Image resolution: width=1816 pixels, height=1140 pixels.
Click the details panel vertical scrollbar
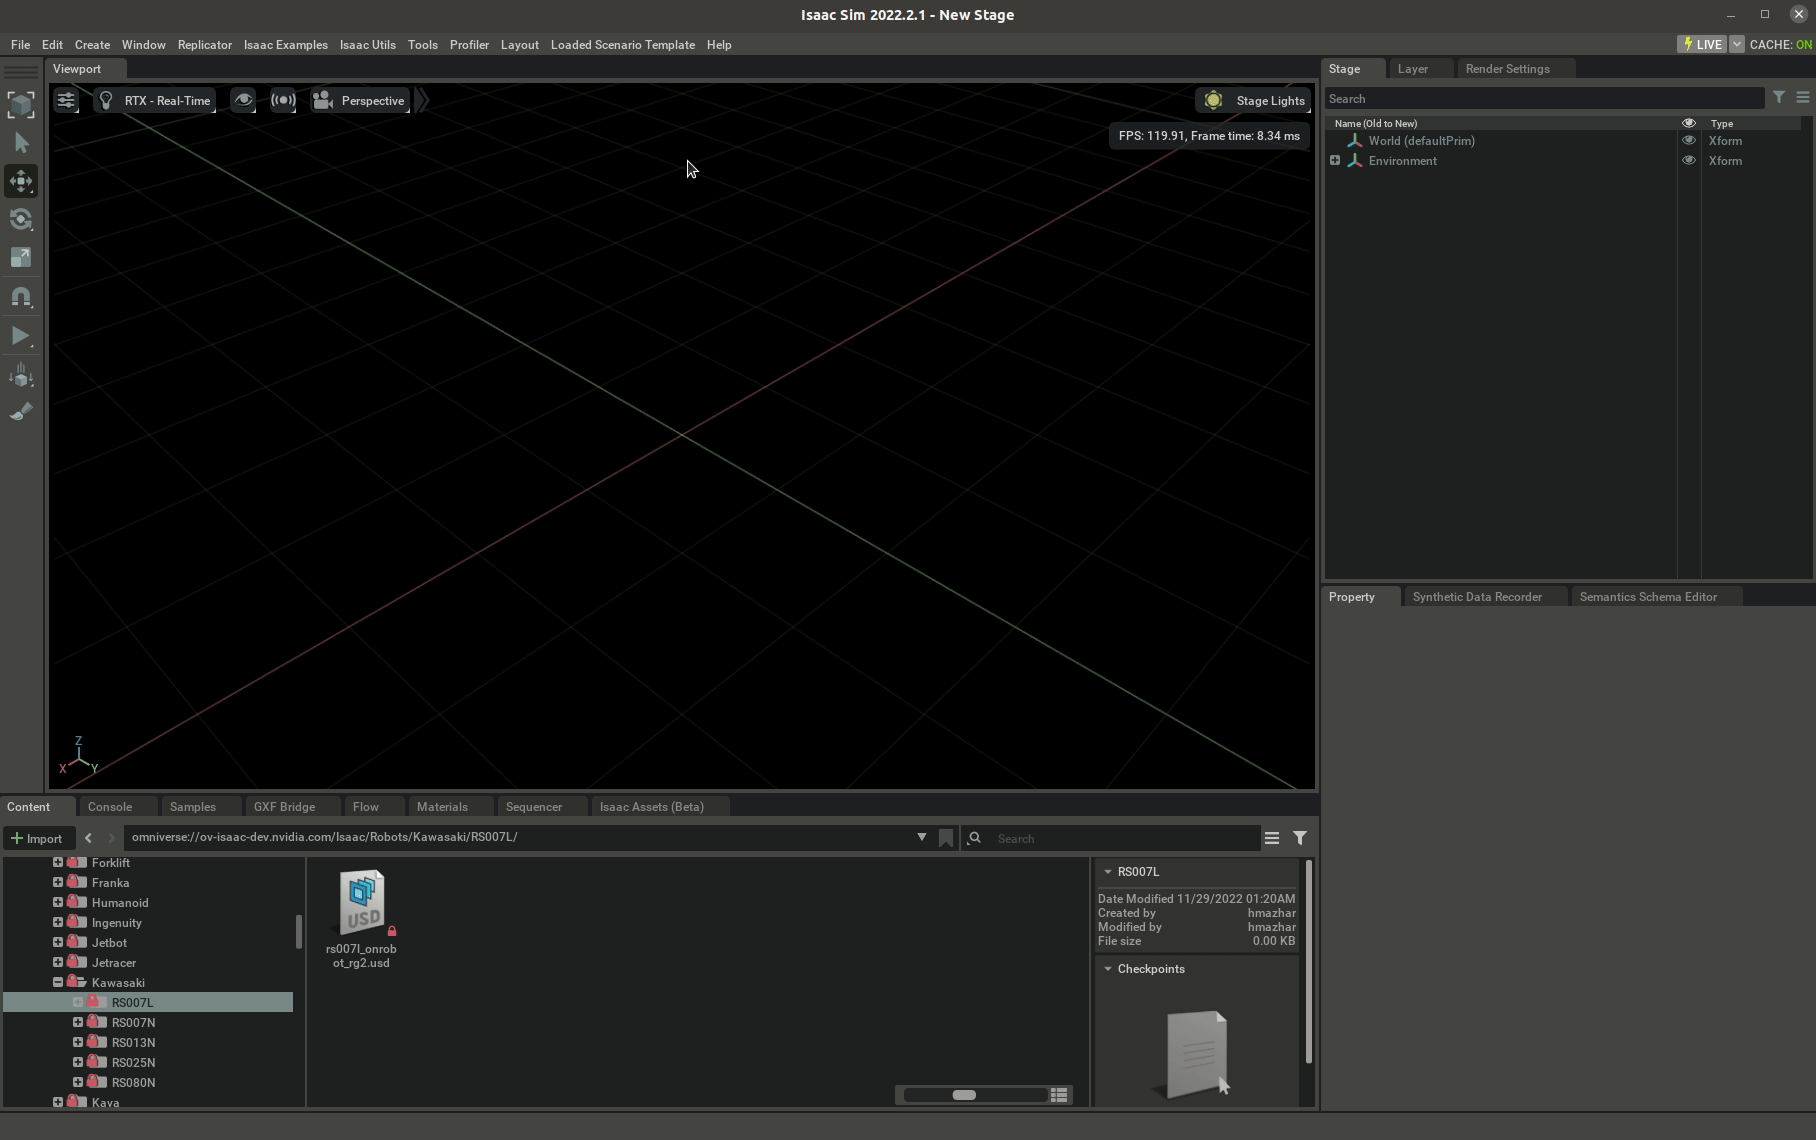pyautogui.click(x=1308, y=961)
